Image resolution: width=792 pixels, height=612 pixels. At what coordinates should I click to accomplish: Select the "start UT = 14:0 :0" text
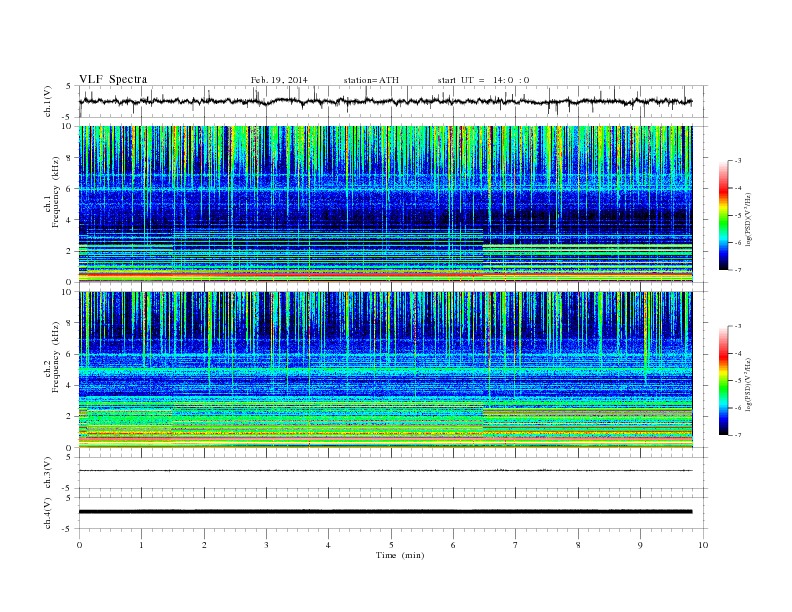pos(483,80)
